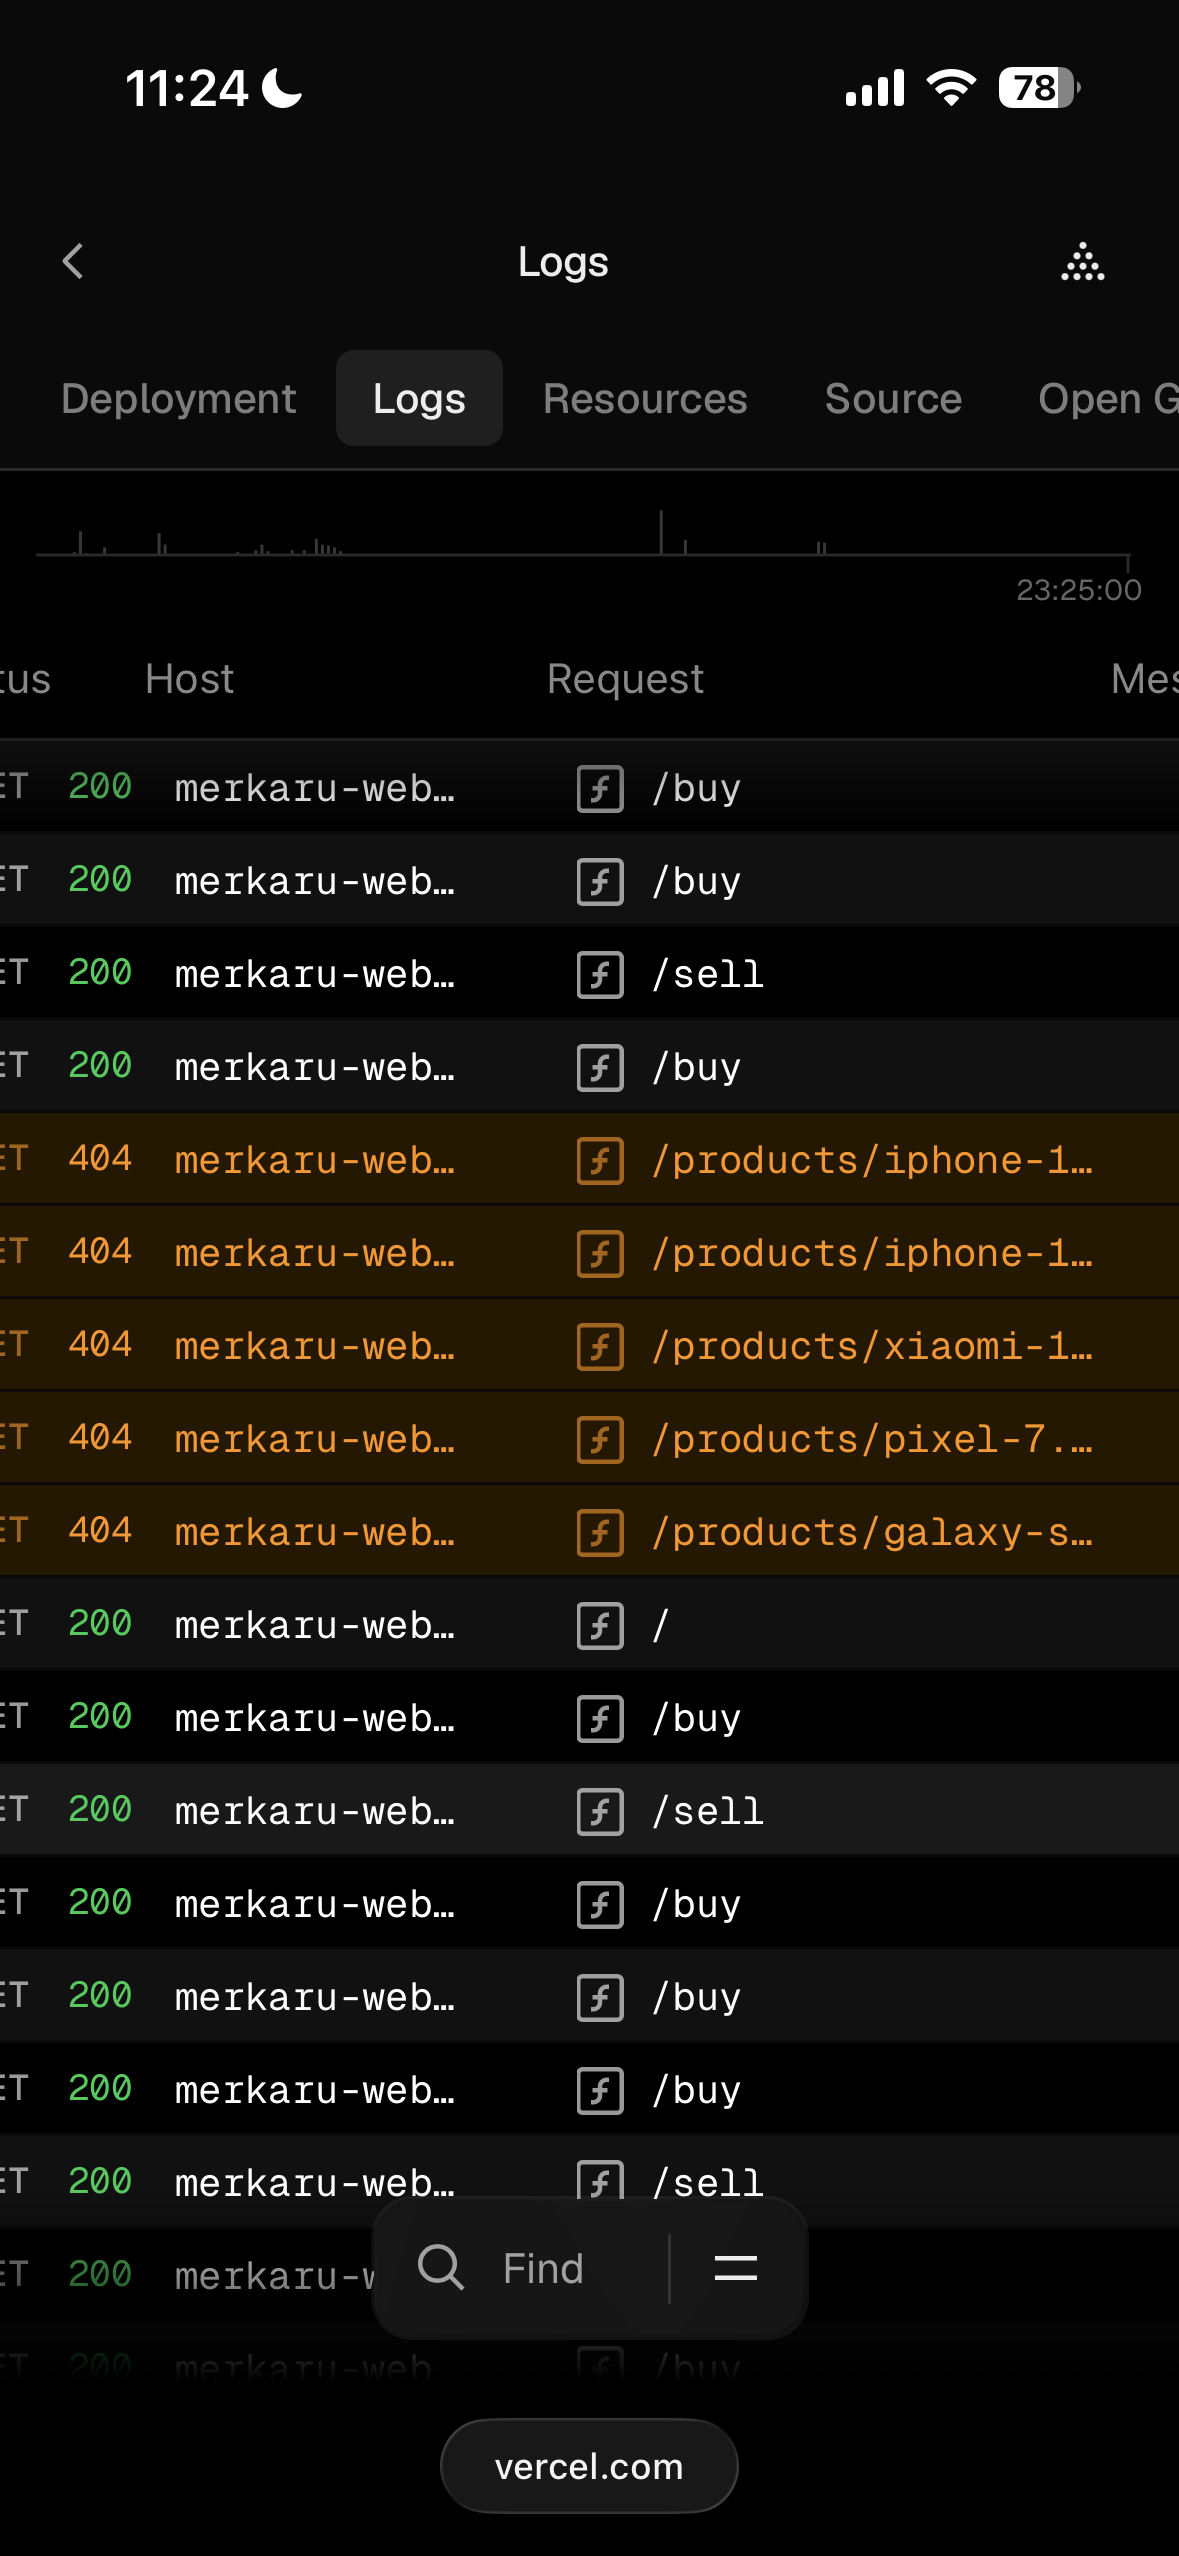This screenshot has width=1179, height=2556.
Task: Tap the search magnifier icon
Action: point(441,2267)
